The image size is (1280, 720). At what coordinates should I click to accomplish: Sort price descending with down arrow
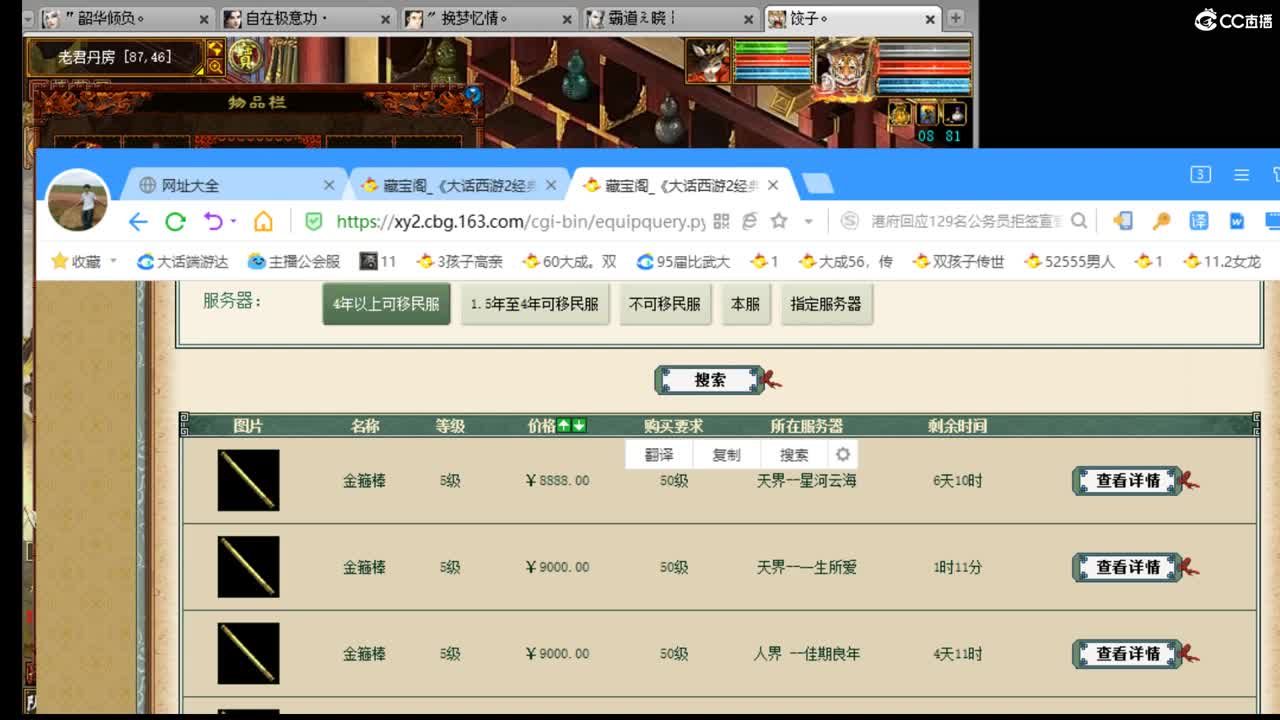579,426
